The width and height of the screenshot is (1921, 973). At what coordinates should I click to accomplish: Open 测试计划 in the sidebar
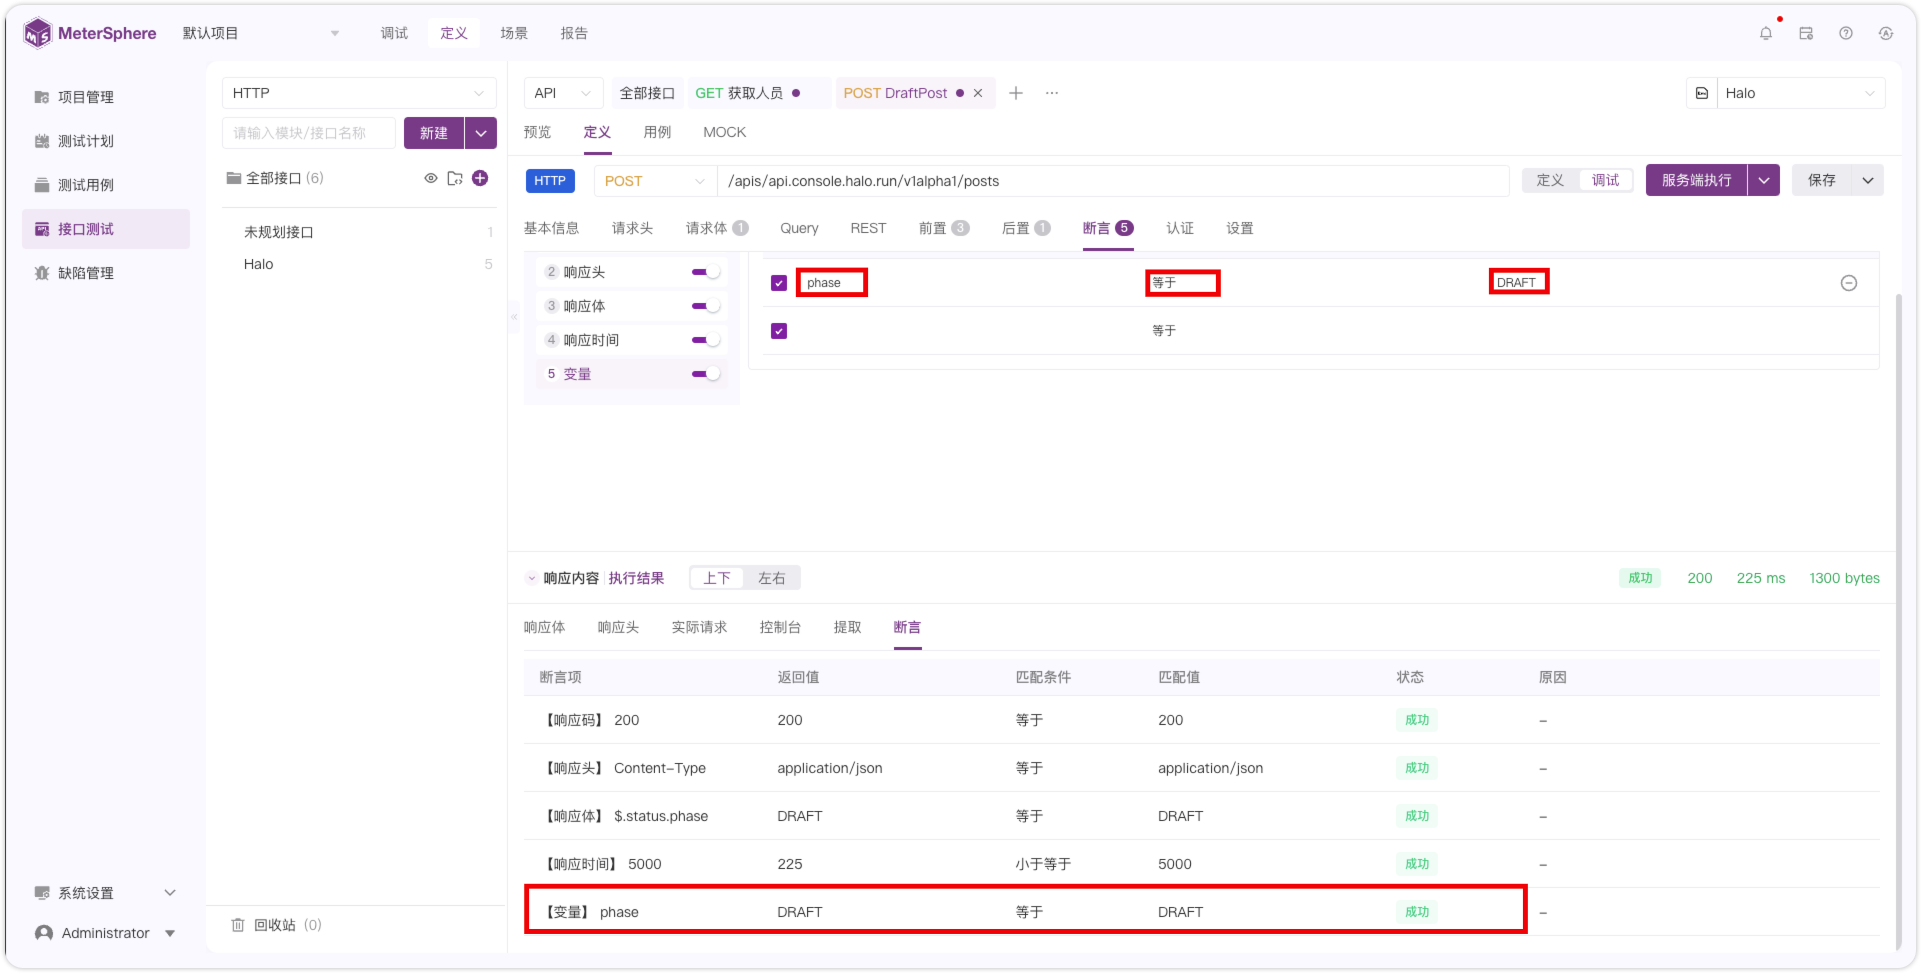[x=86, y=141]
